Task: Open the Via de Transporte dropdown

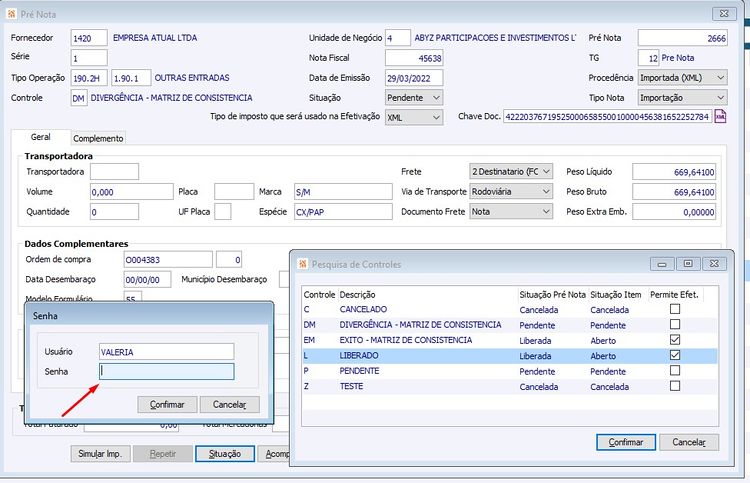Action: (544, 192)
